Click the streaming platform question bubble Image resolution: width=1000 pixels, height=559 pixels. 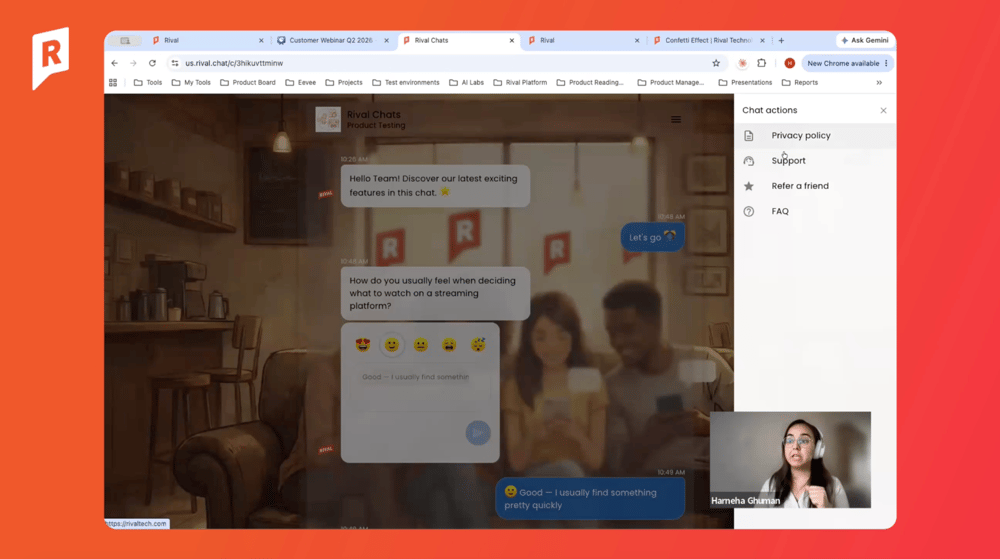435,293
